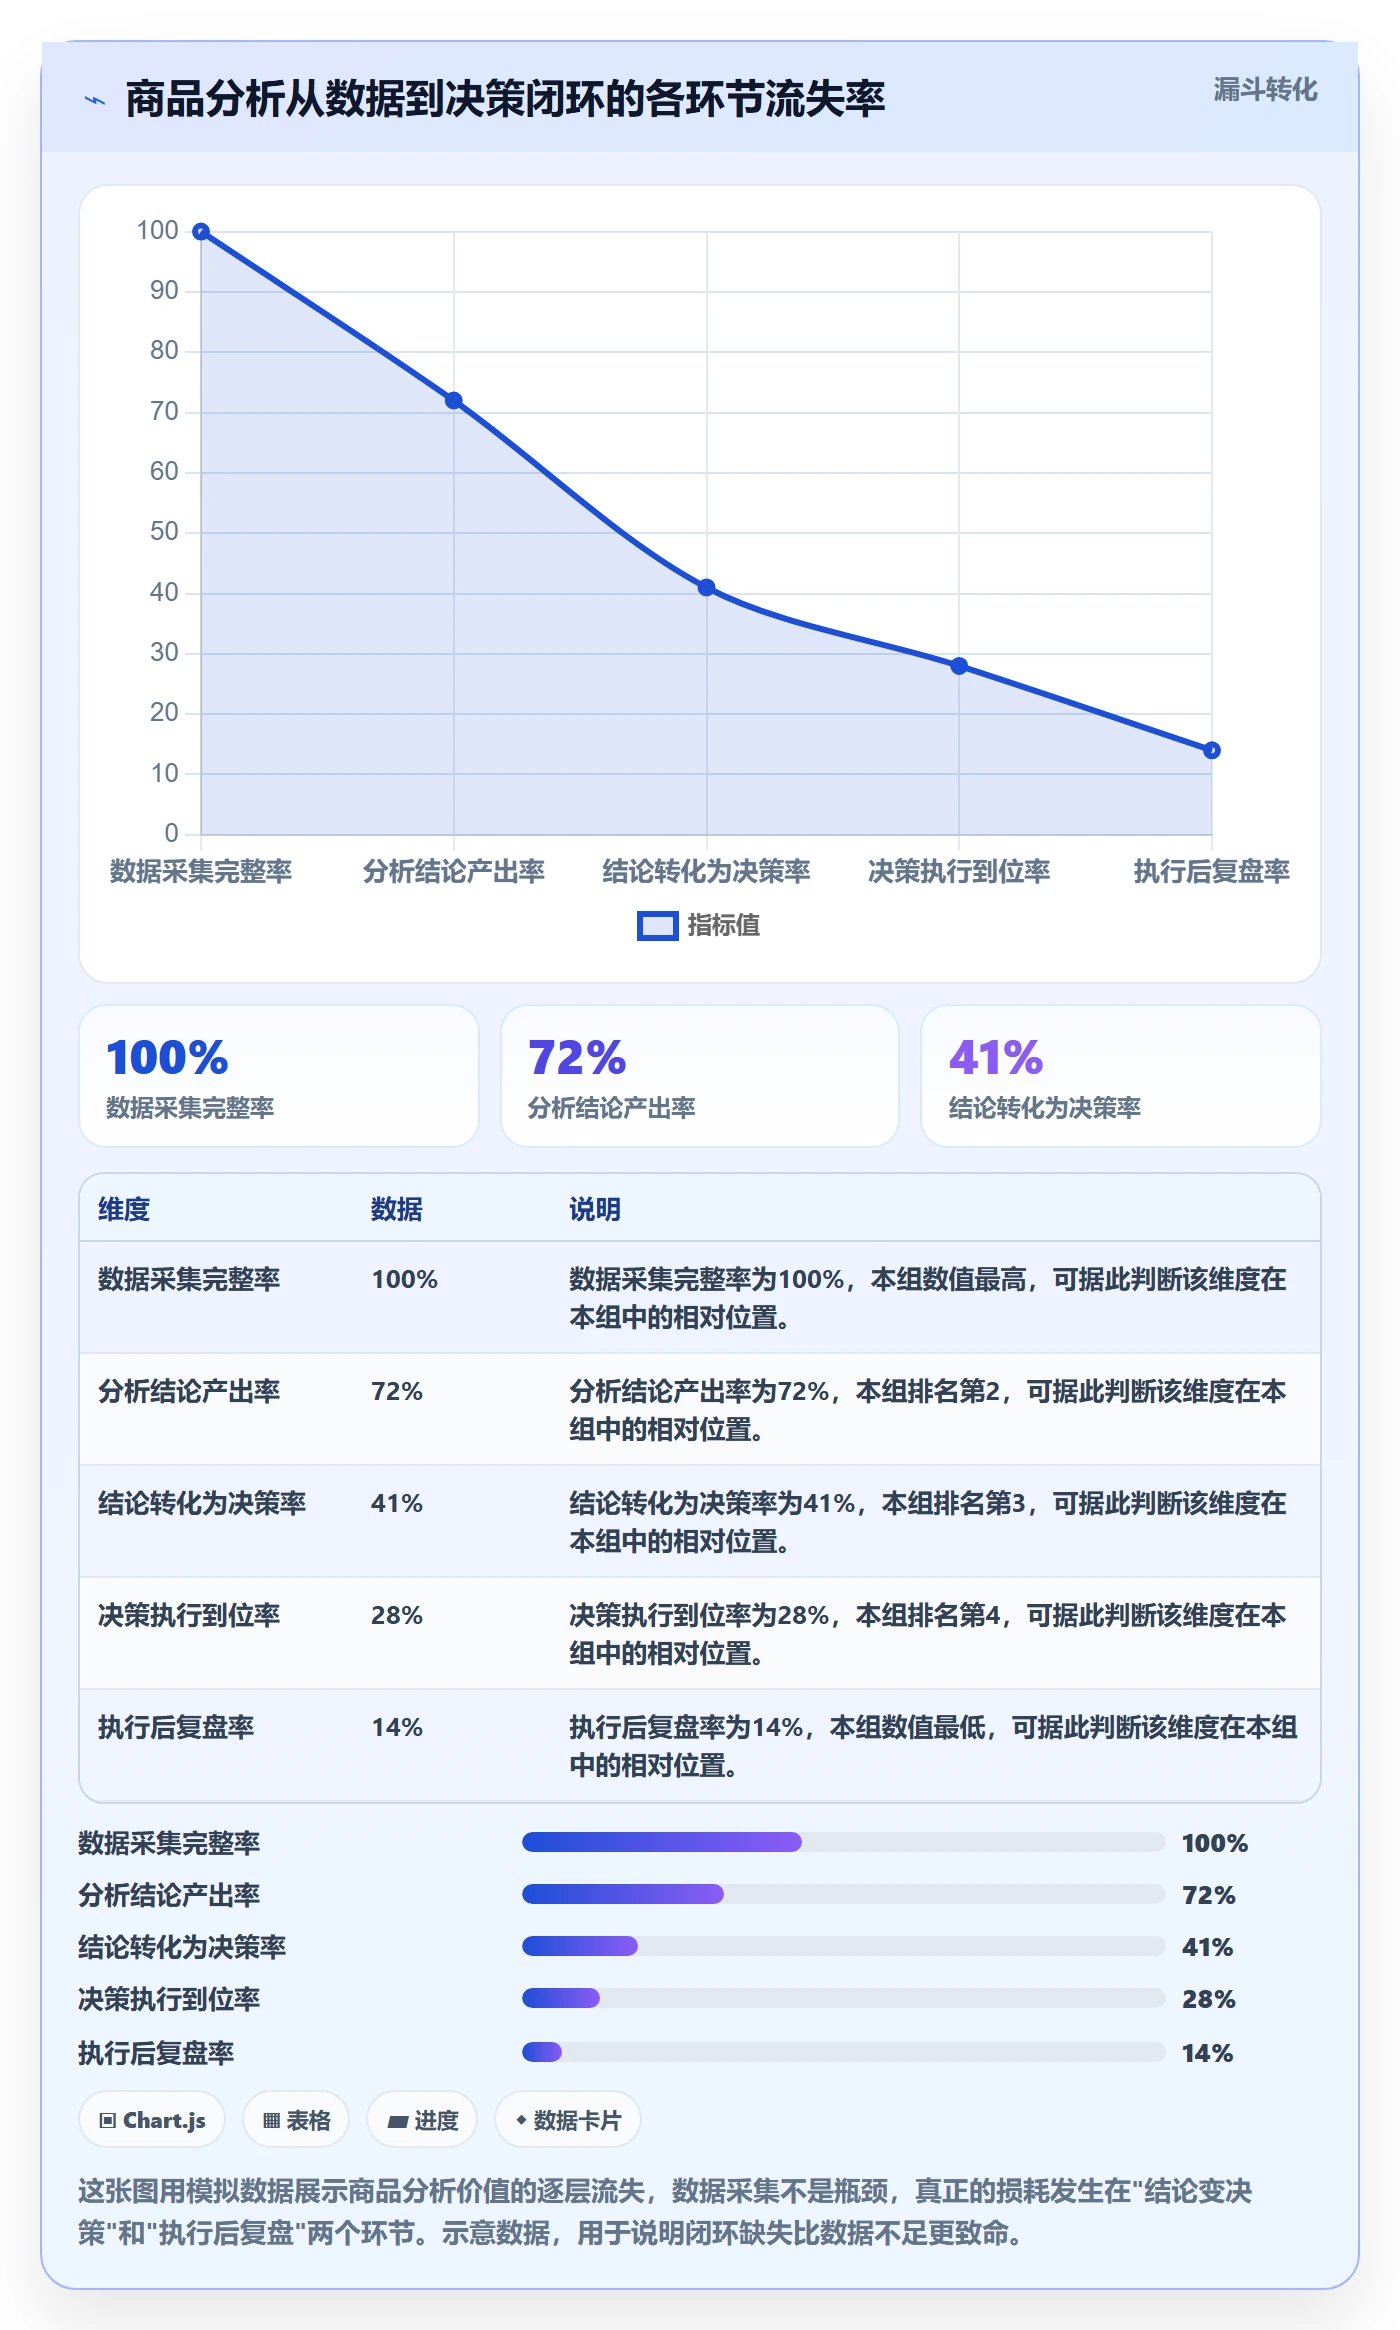Open the 72% 分析结论产出率 stat card
Viewport: 1400px width, 2330px height.
(x=700, y=1076)
